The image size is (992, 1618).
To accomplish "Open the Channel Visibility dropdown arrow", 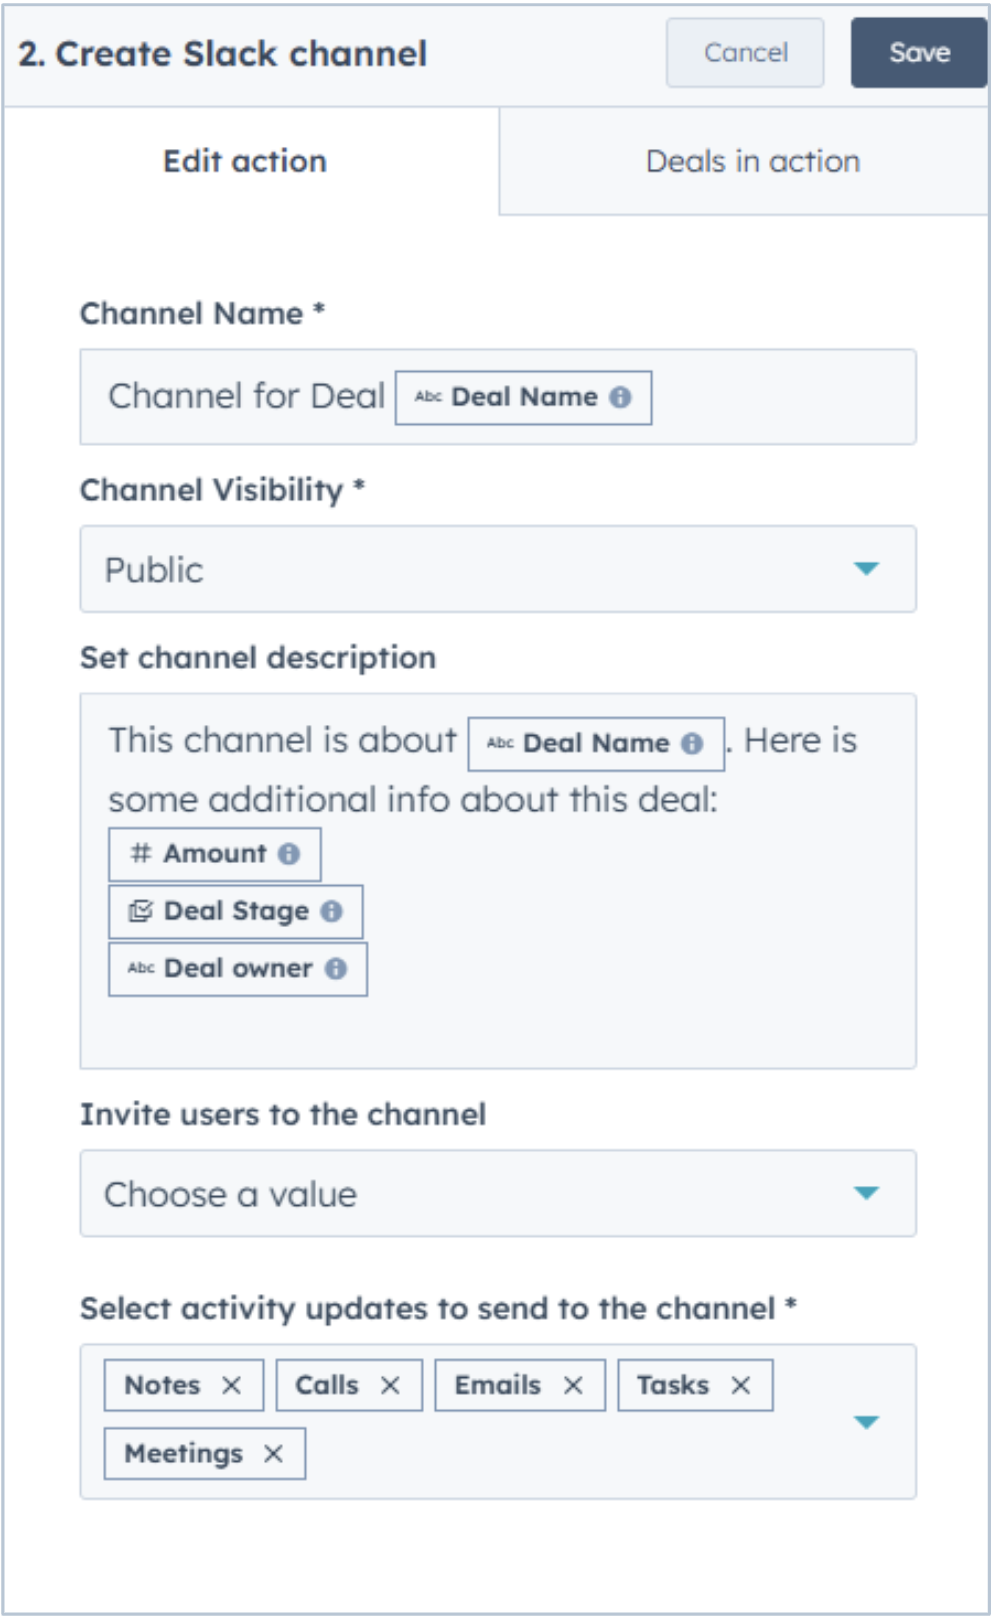I will [866, 569].
